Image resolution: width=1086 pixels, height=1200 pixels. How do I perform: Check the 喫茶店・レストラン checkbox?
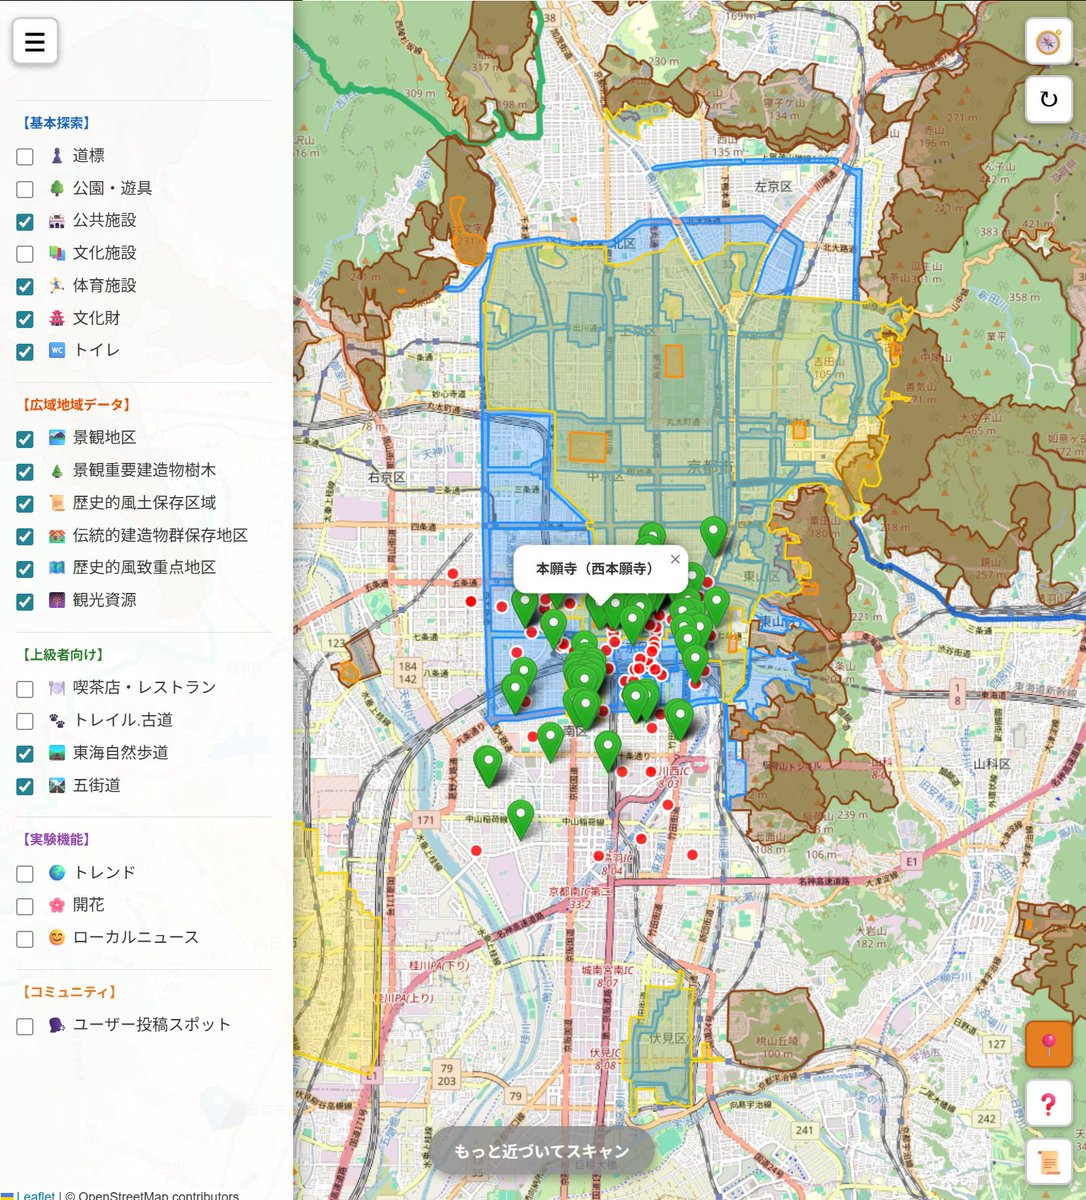(x=25, y=688)
